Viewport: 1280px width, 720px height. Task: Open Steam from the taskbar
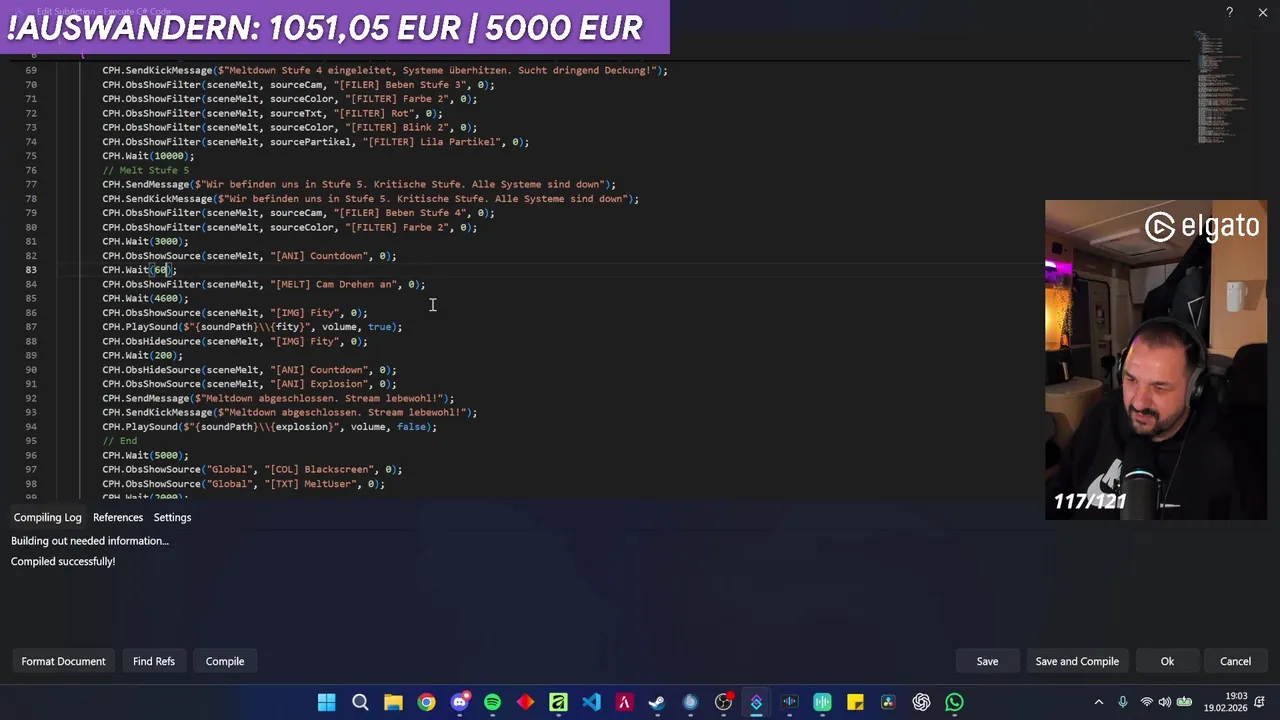click(657, 702)
